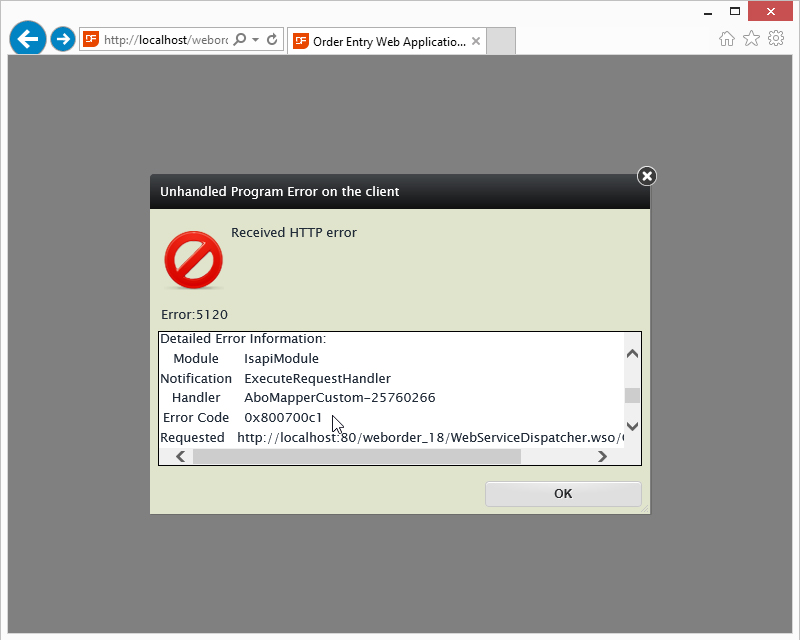Click the dialog title 'Unhandled Program Error on the client'

(280, 192)
